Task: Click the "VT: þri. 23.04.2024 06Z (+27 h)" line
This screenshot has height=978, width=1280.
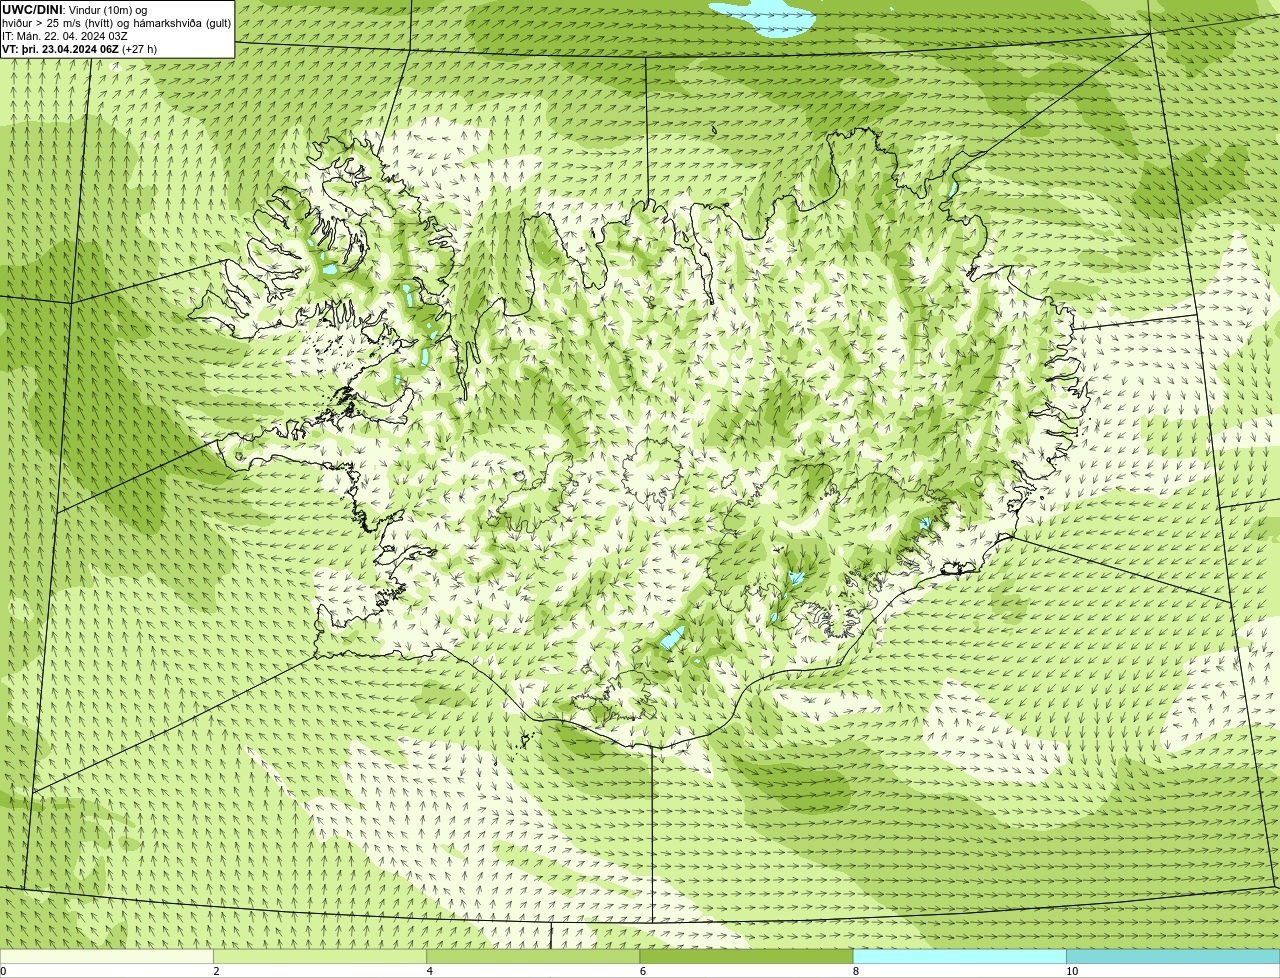Action: click(x=79, y=49)
